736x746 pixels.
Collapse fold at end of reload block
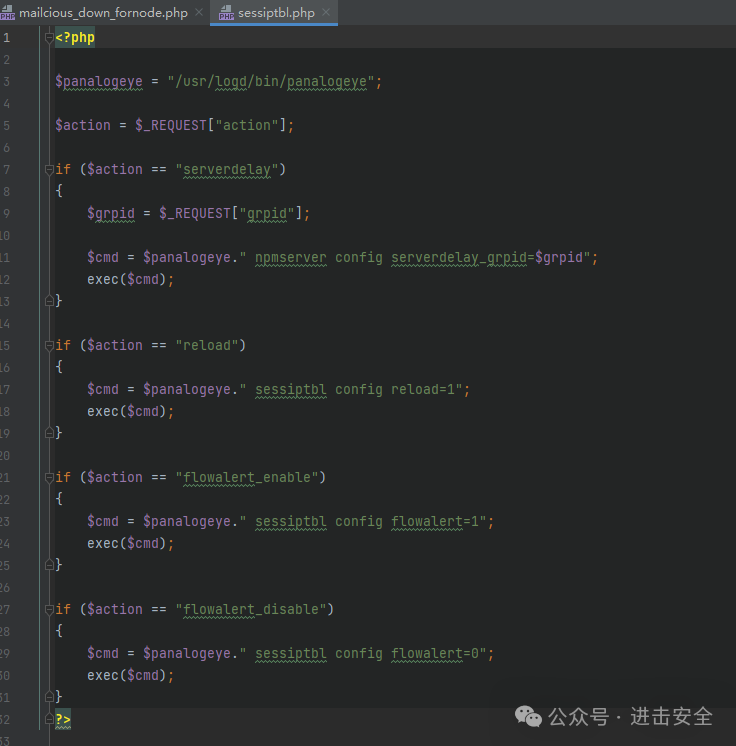pos(49,432)
